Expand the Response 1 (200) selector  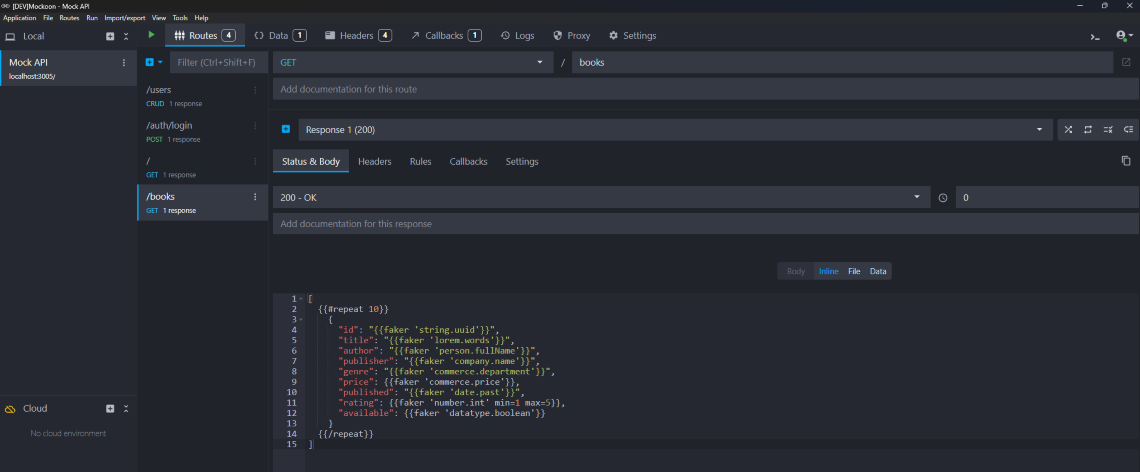662,130
